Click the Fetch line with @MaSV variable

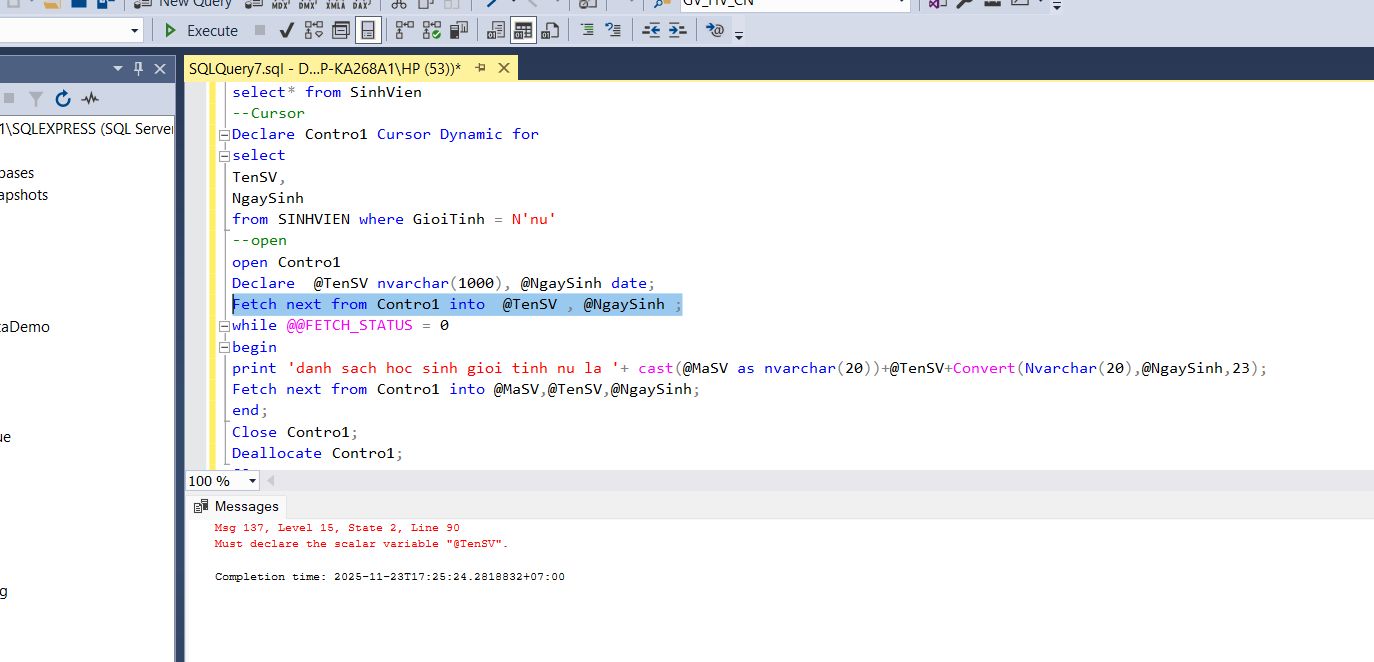click(x=466, y=389)
